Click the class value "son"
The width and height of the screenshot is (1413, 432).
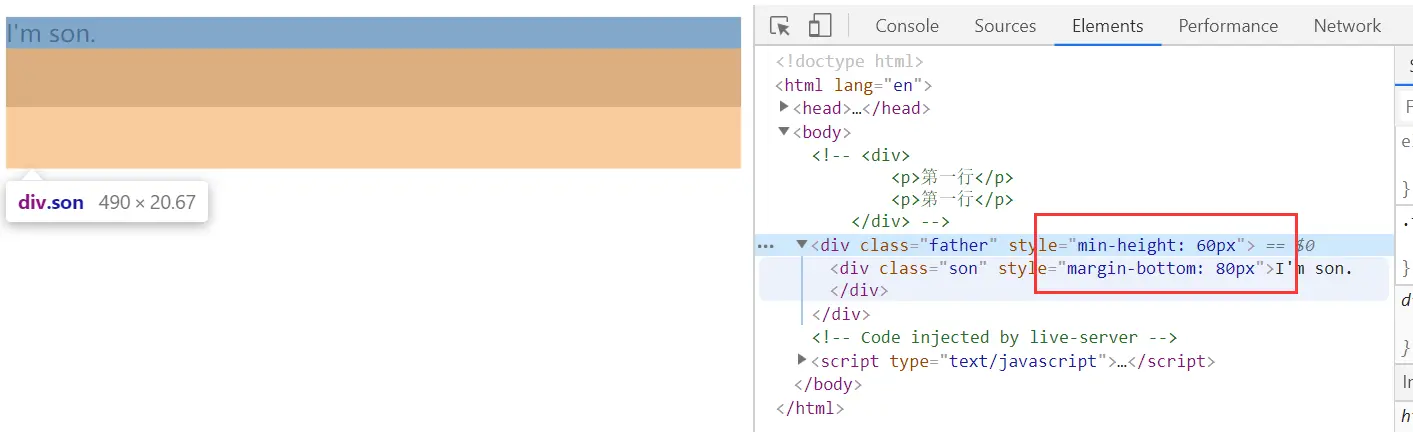tap(964, 268)
